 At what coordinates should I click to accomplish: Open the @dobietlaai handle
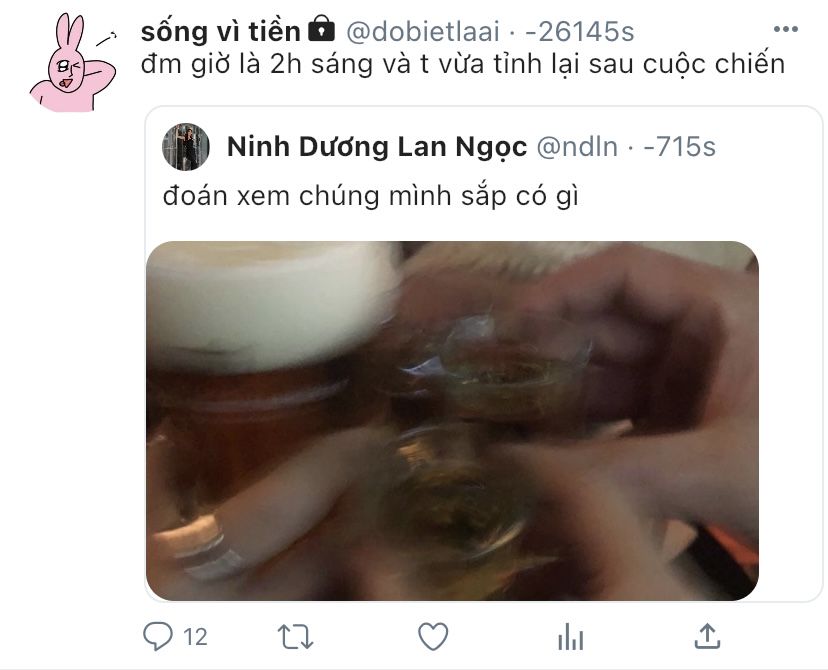(x=422, y=32)
